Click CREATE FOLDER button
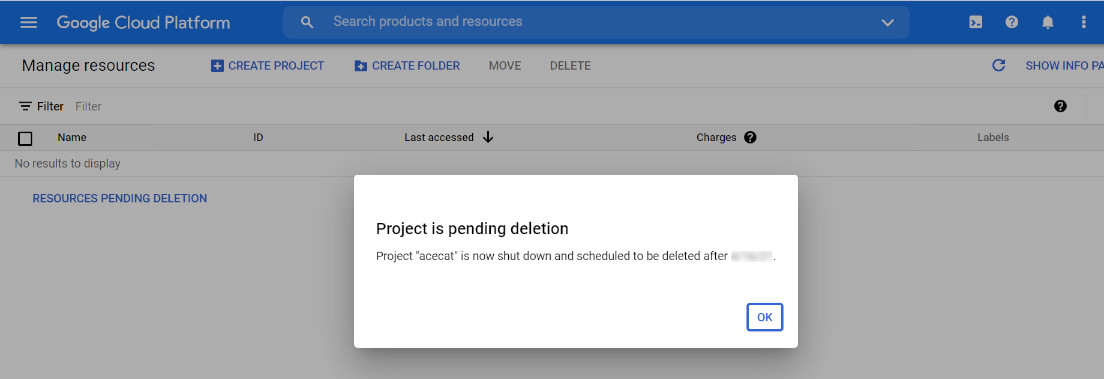 (x=407, y=66)
